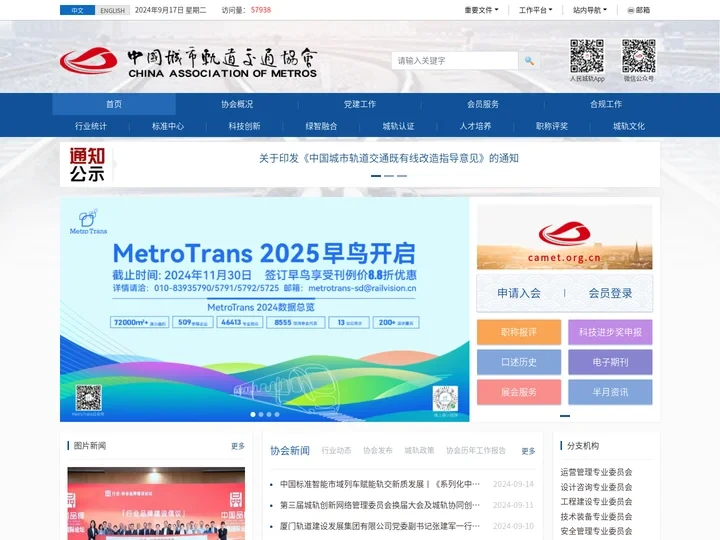Click the blue 口述历史 button
Image resolution: width=720 pixels, height=540 pixels.
point(519,362)
